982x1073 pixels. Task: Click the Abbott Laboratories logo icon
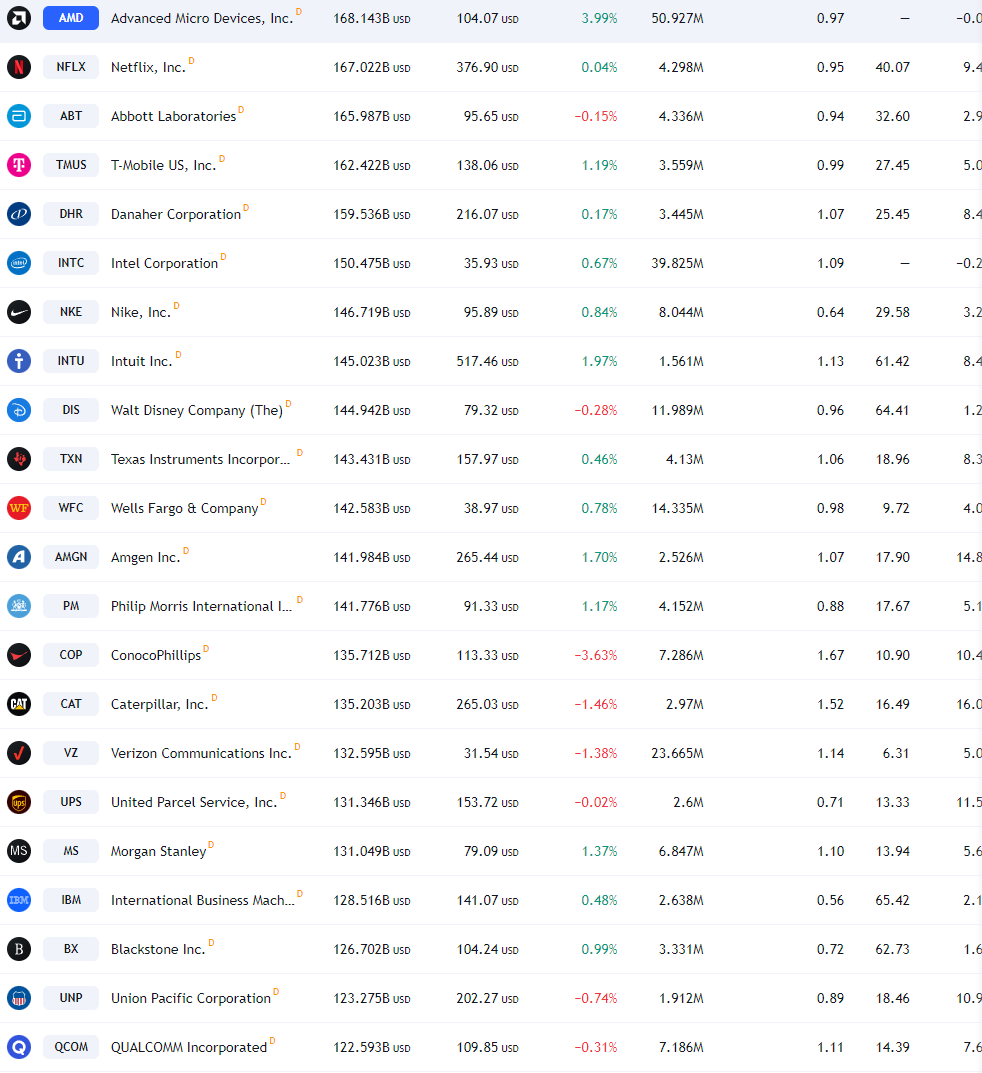19,116
